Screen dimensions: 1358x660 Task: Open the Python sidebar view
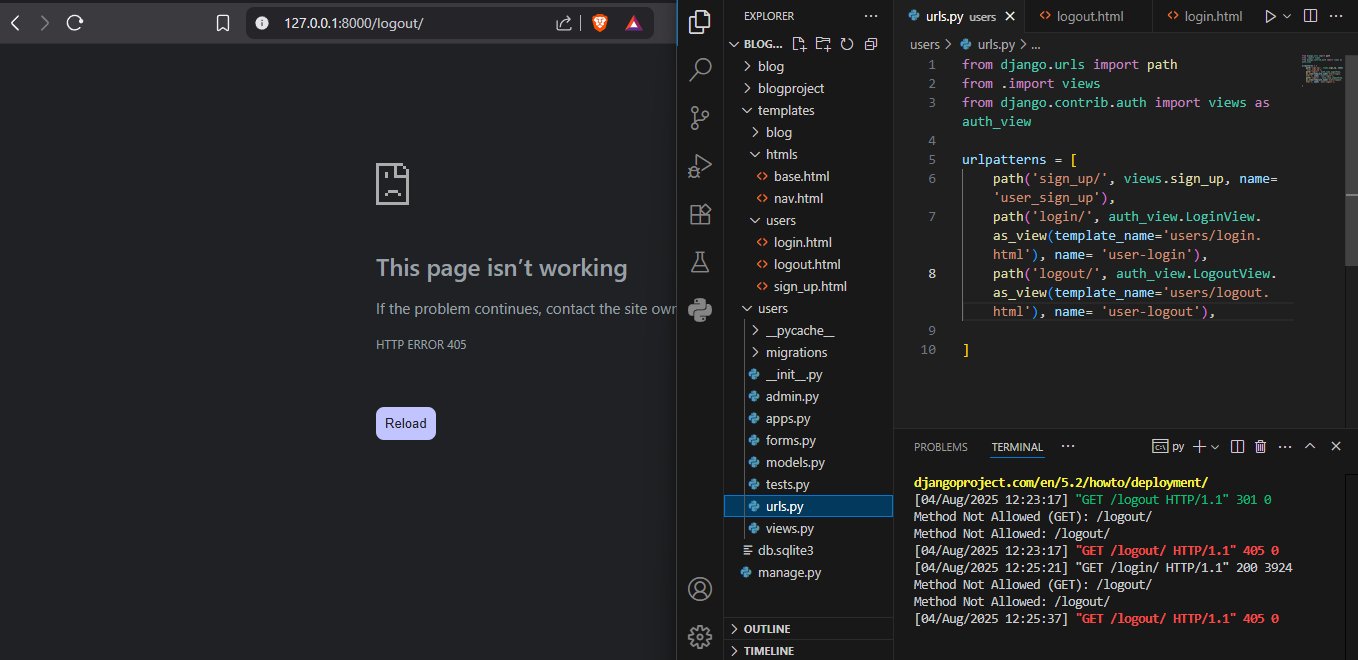pos(701,310)
